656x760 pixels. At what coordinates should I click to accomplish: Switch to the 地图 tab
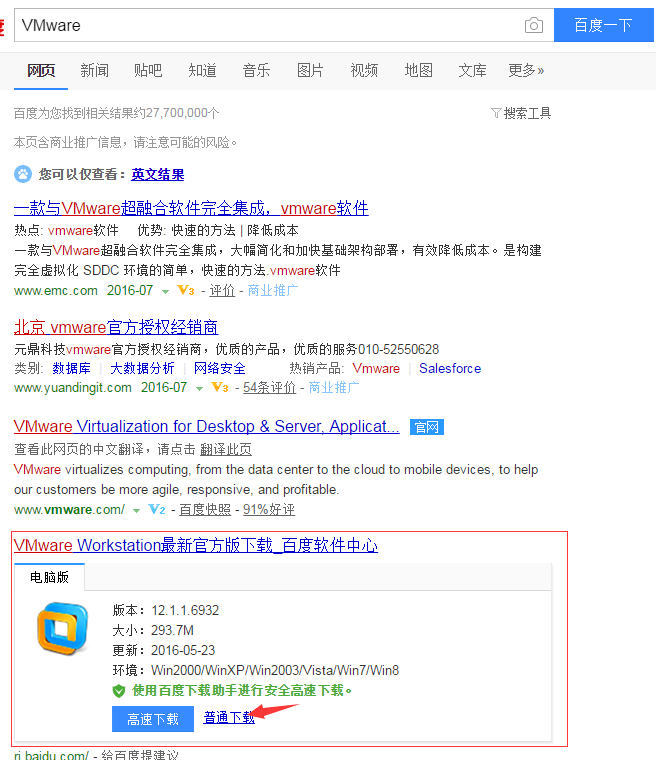click(x=418, y=71)
